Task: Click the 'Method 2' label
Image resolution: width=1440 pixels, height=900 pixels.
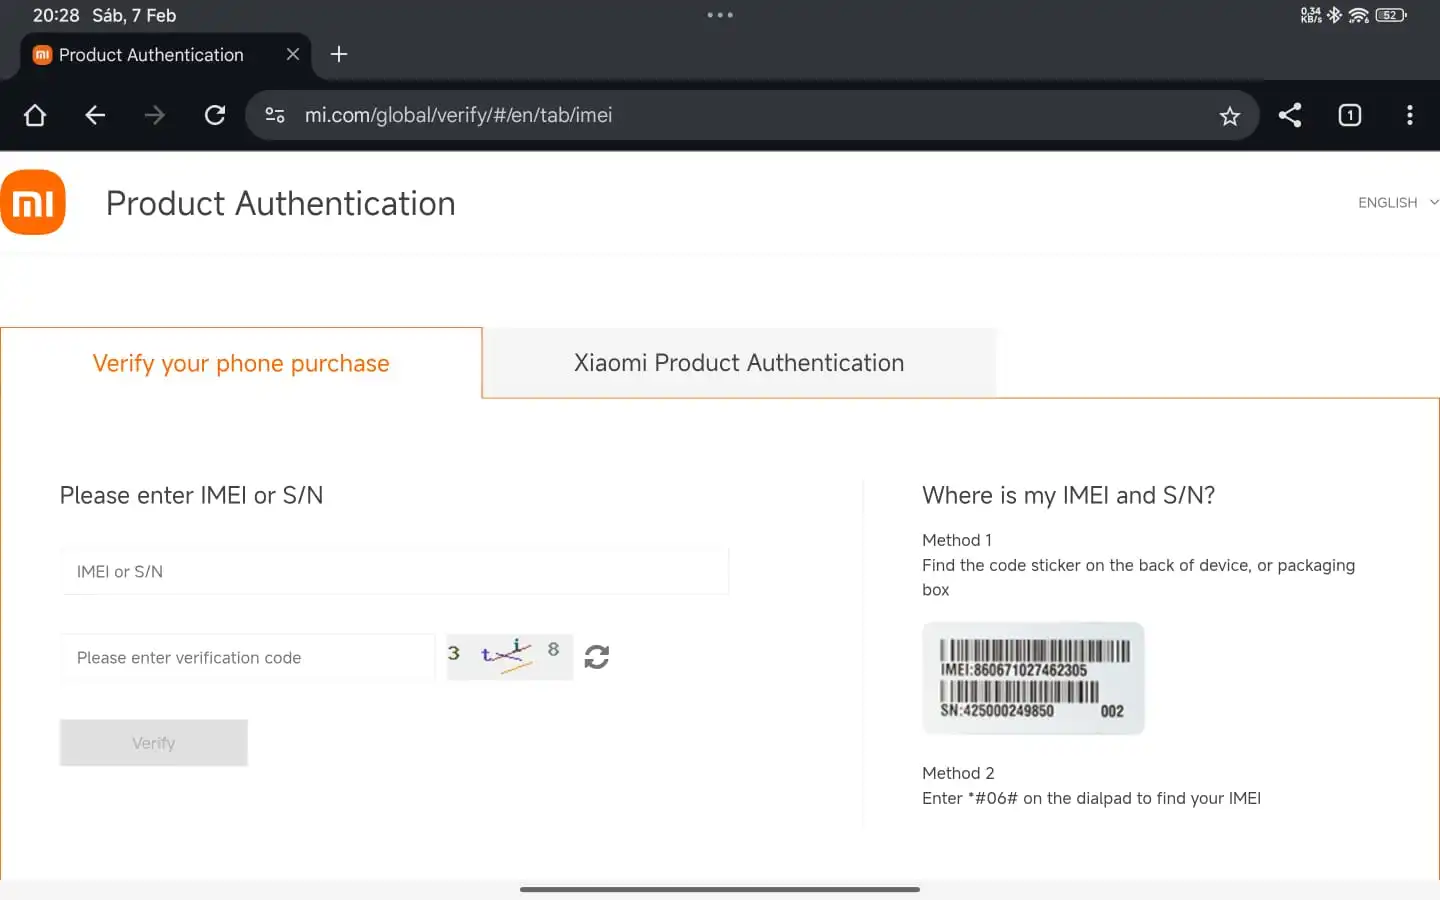Action: [958, 773]
